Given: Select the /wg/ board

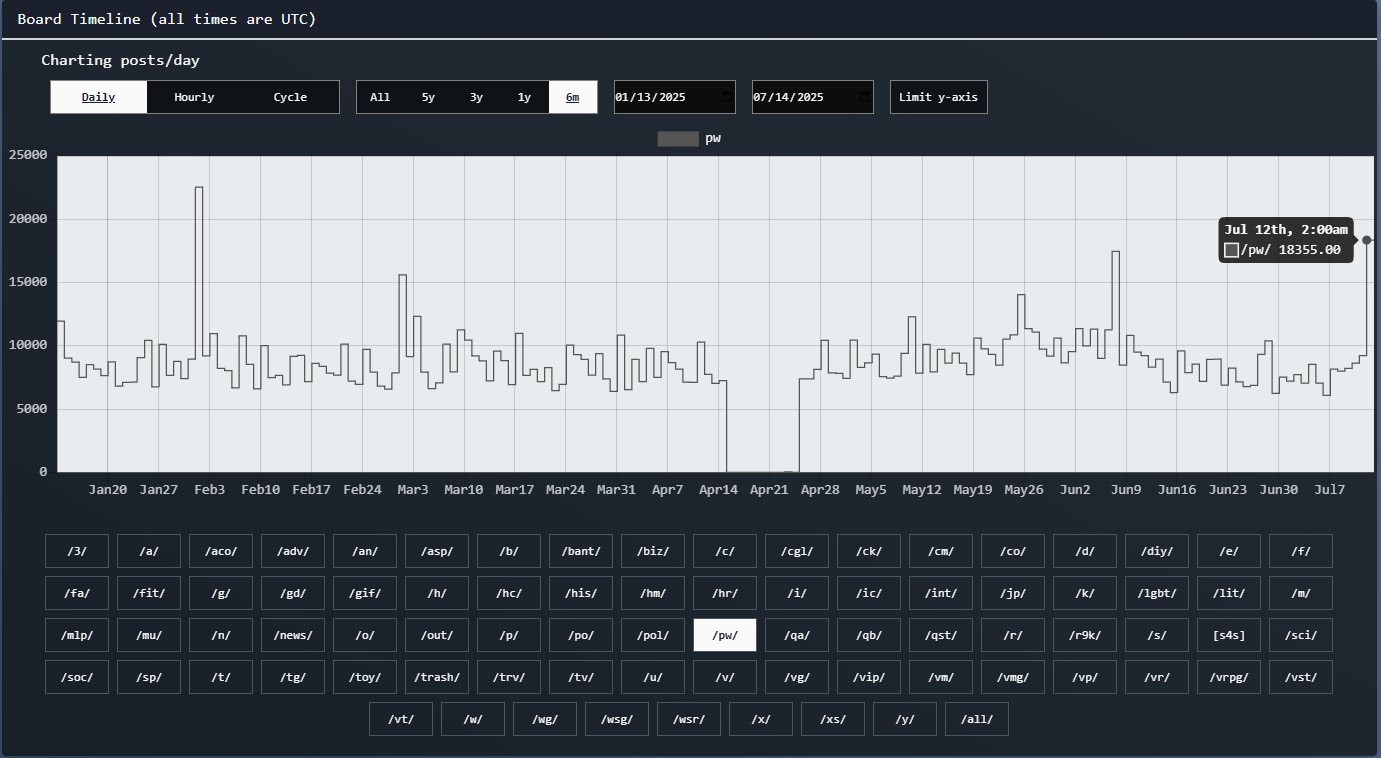Looking at the screenshot, I should (x=545, y=719).
